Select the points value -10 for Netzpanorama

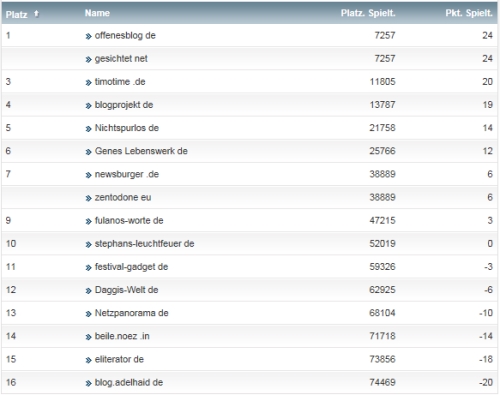click(x=486, y=313)
